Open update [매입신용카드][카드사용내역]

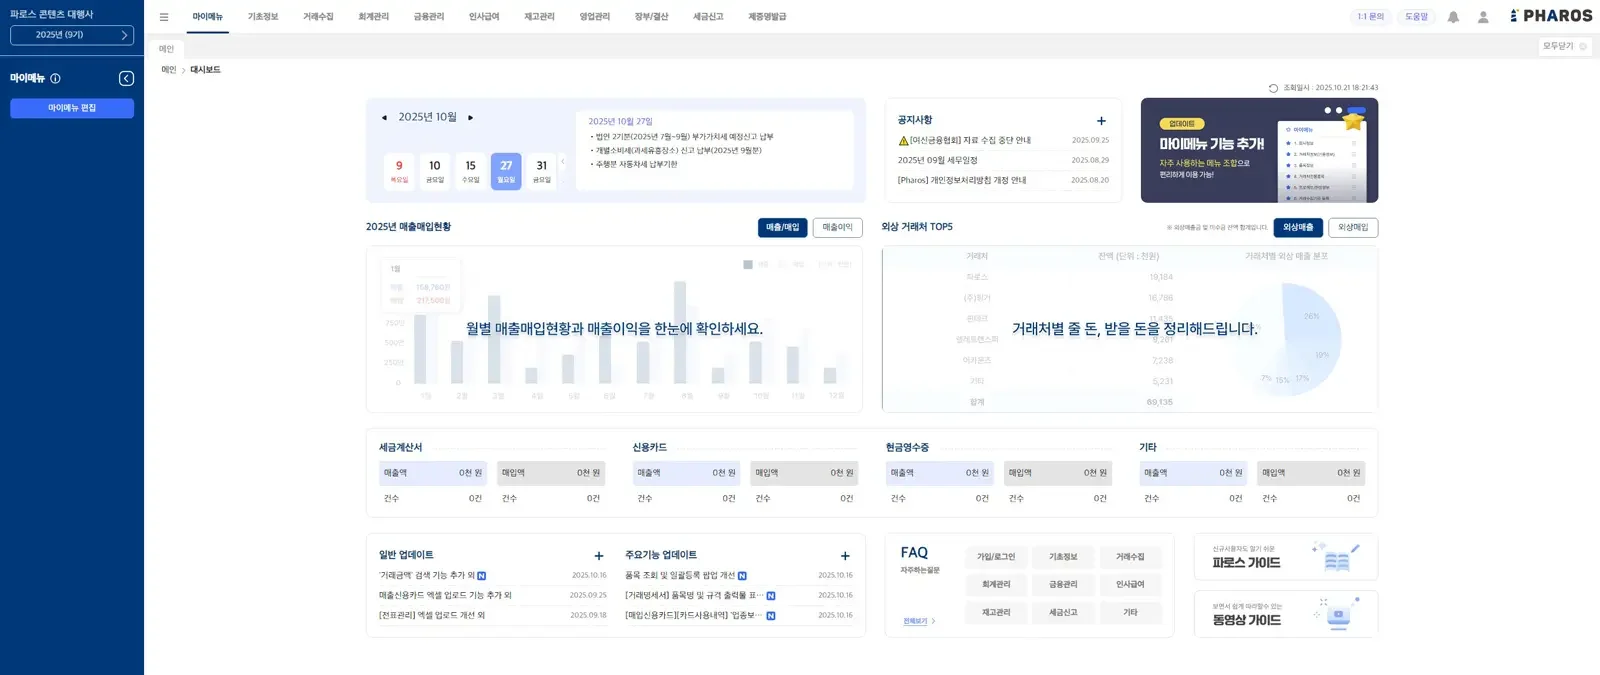point(700,615)
